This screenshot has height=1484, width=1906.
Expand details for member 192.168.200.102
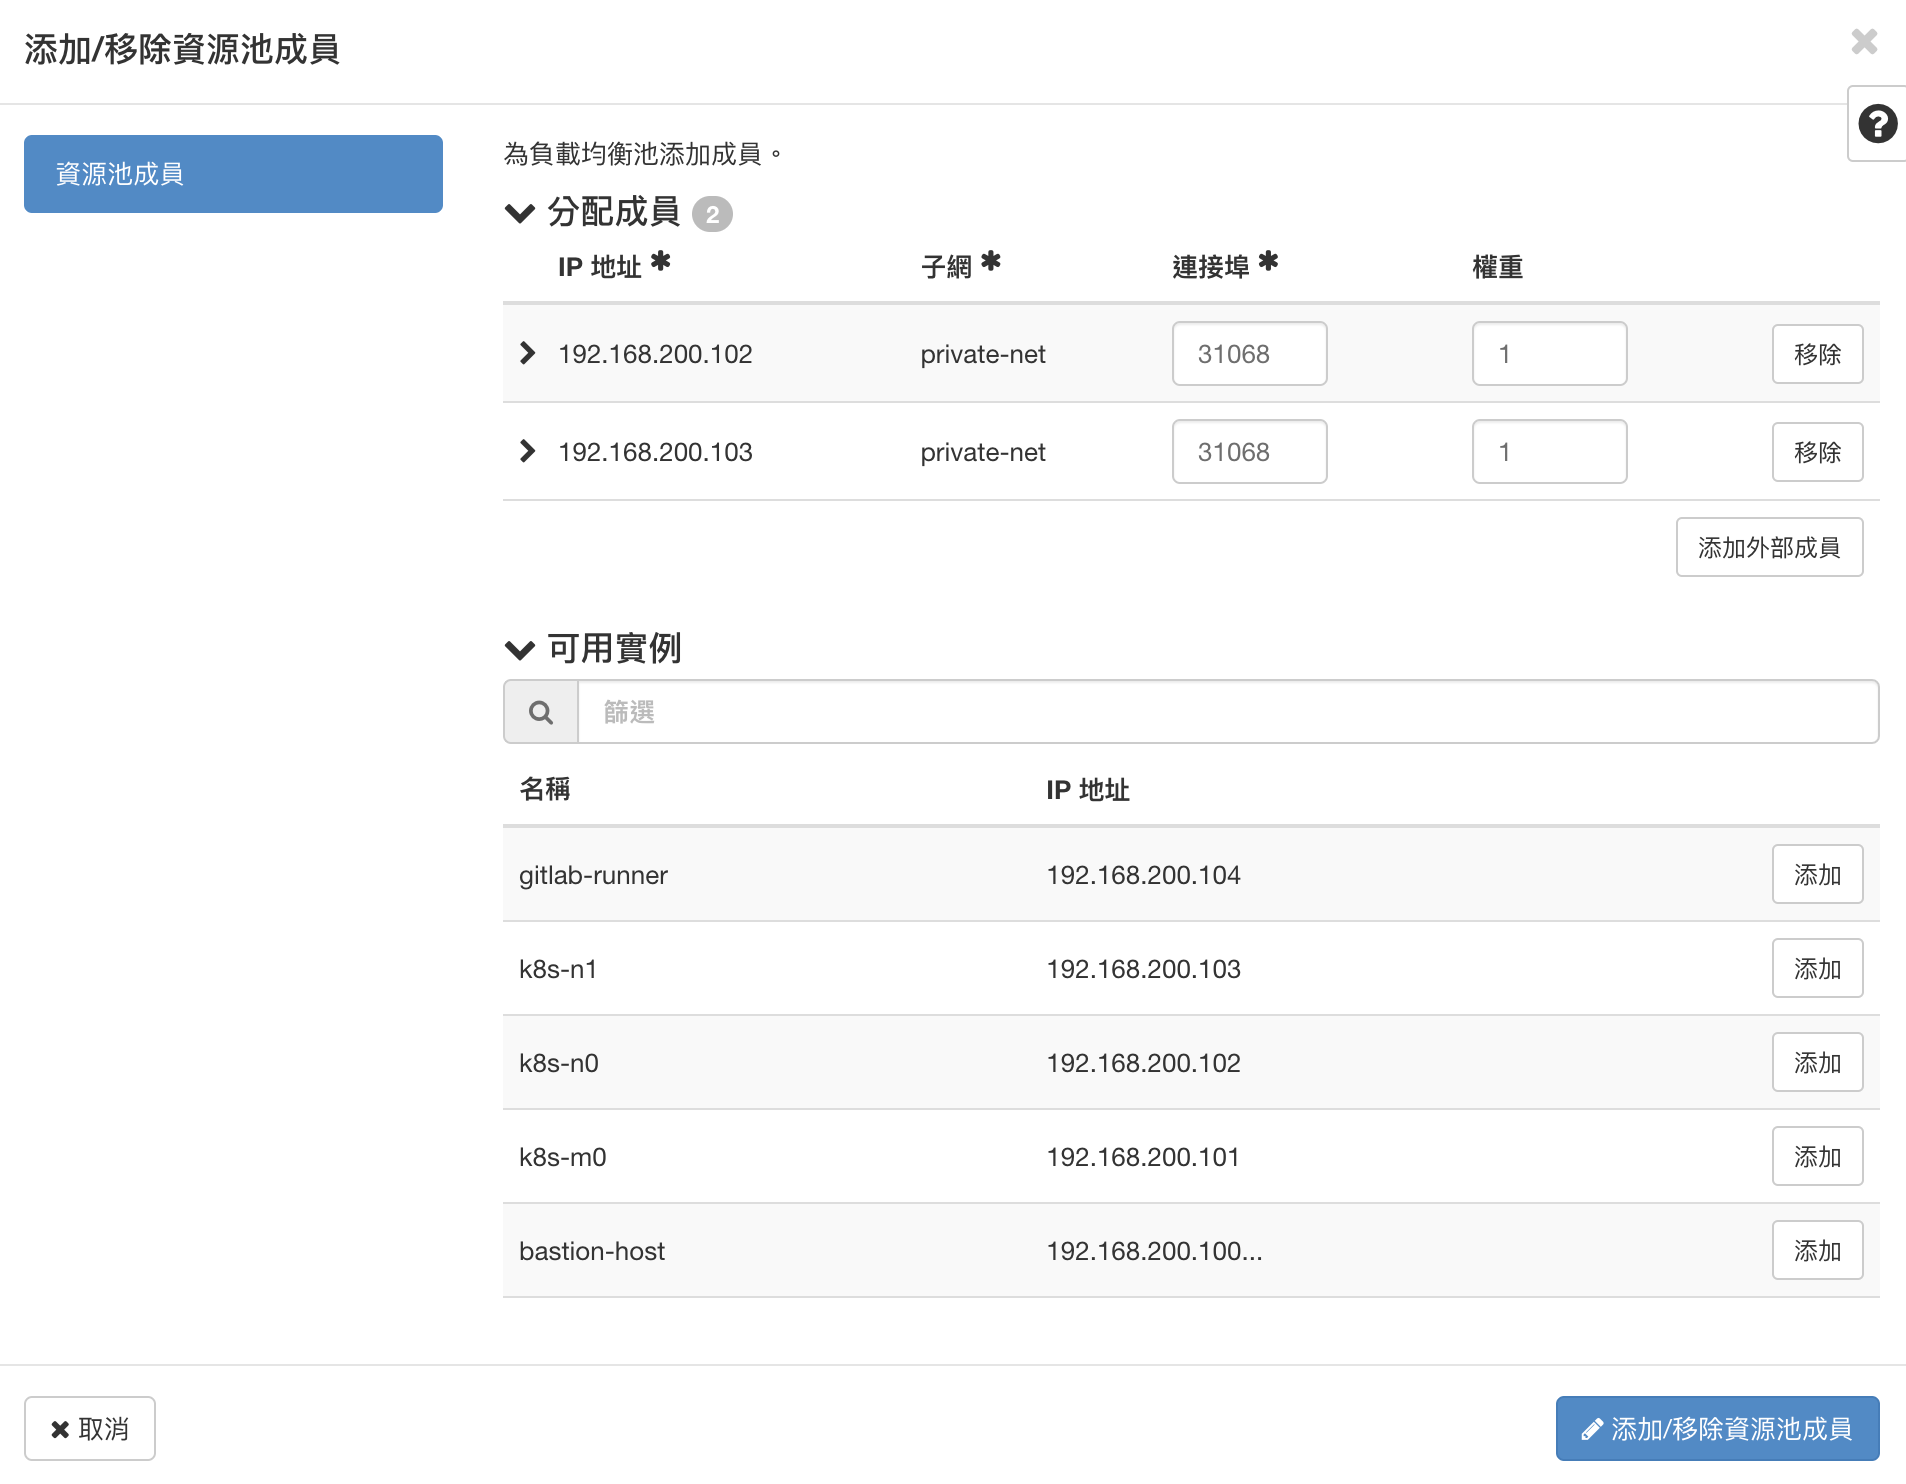tap(528, 353)
